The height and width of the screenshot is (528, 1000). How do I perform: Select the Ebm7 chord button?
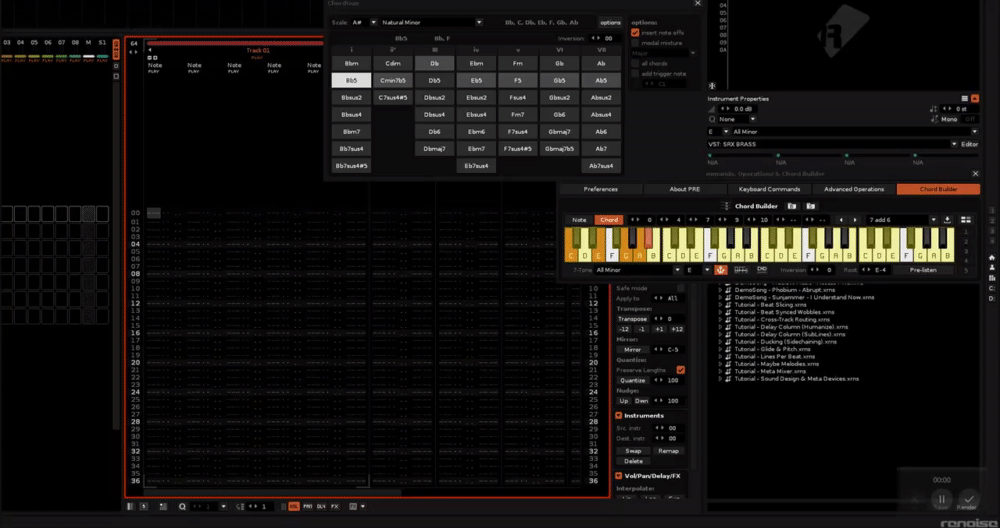click(x=476, y=149)
